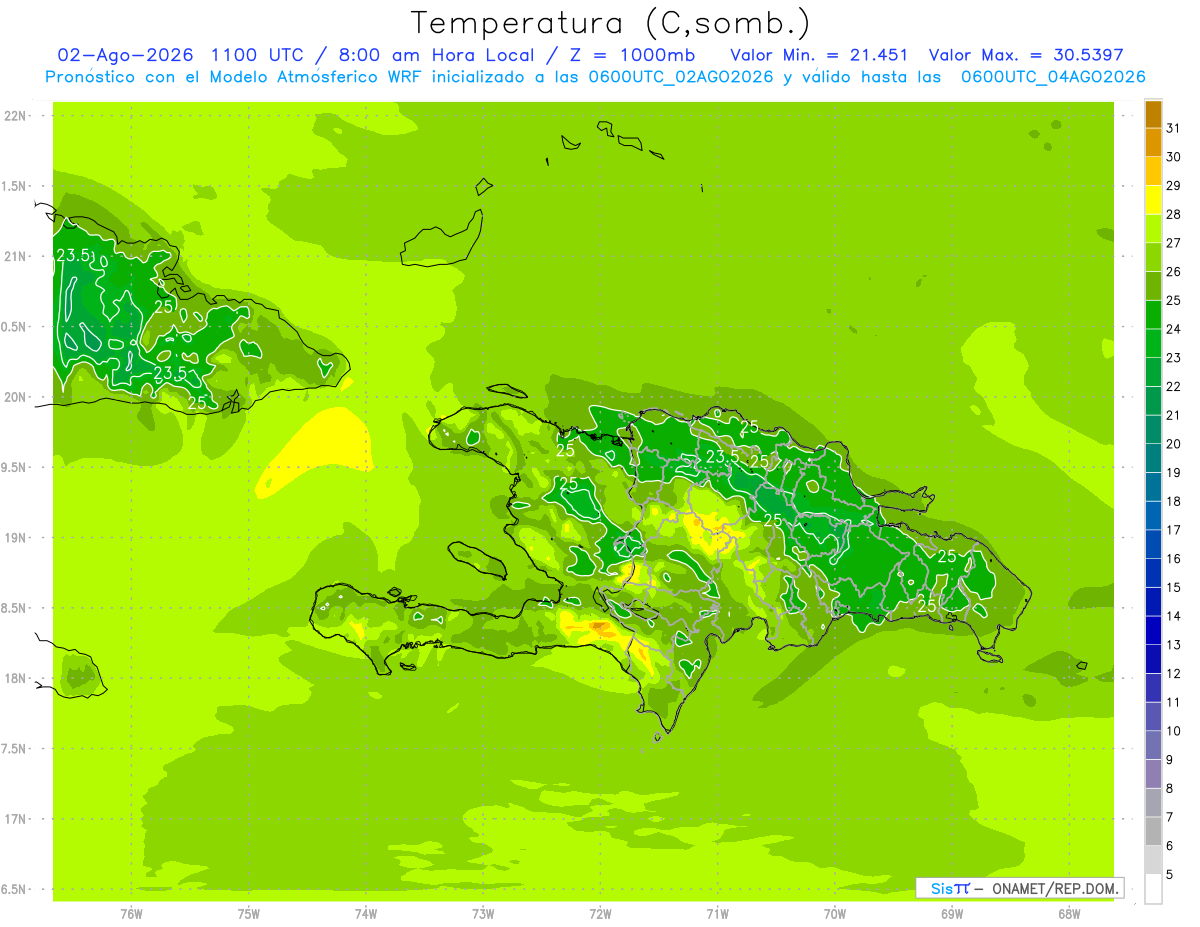This screenshot has height=927, width=1200.
Task: Click the "75W" longitude axis label
Action: pos(249,914)
